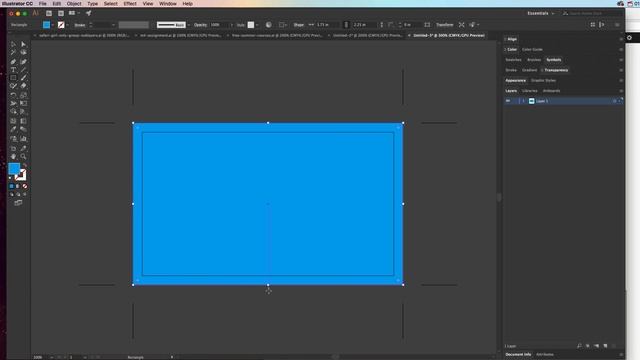
Task: Select the Line Segment tool
Action: pos(23,70)
